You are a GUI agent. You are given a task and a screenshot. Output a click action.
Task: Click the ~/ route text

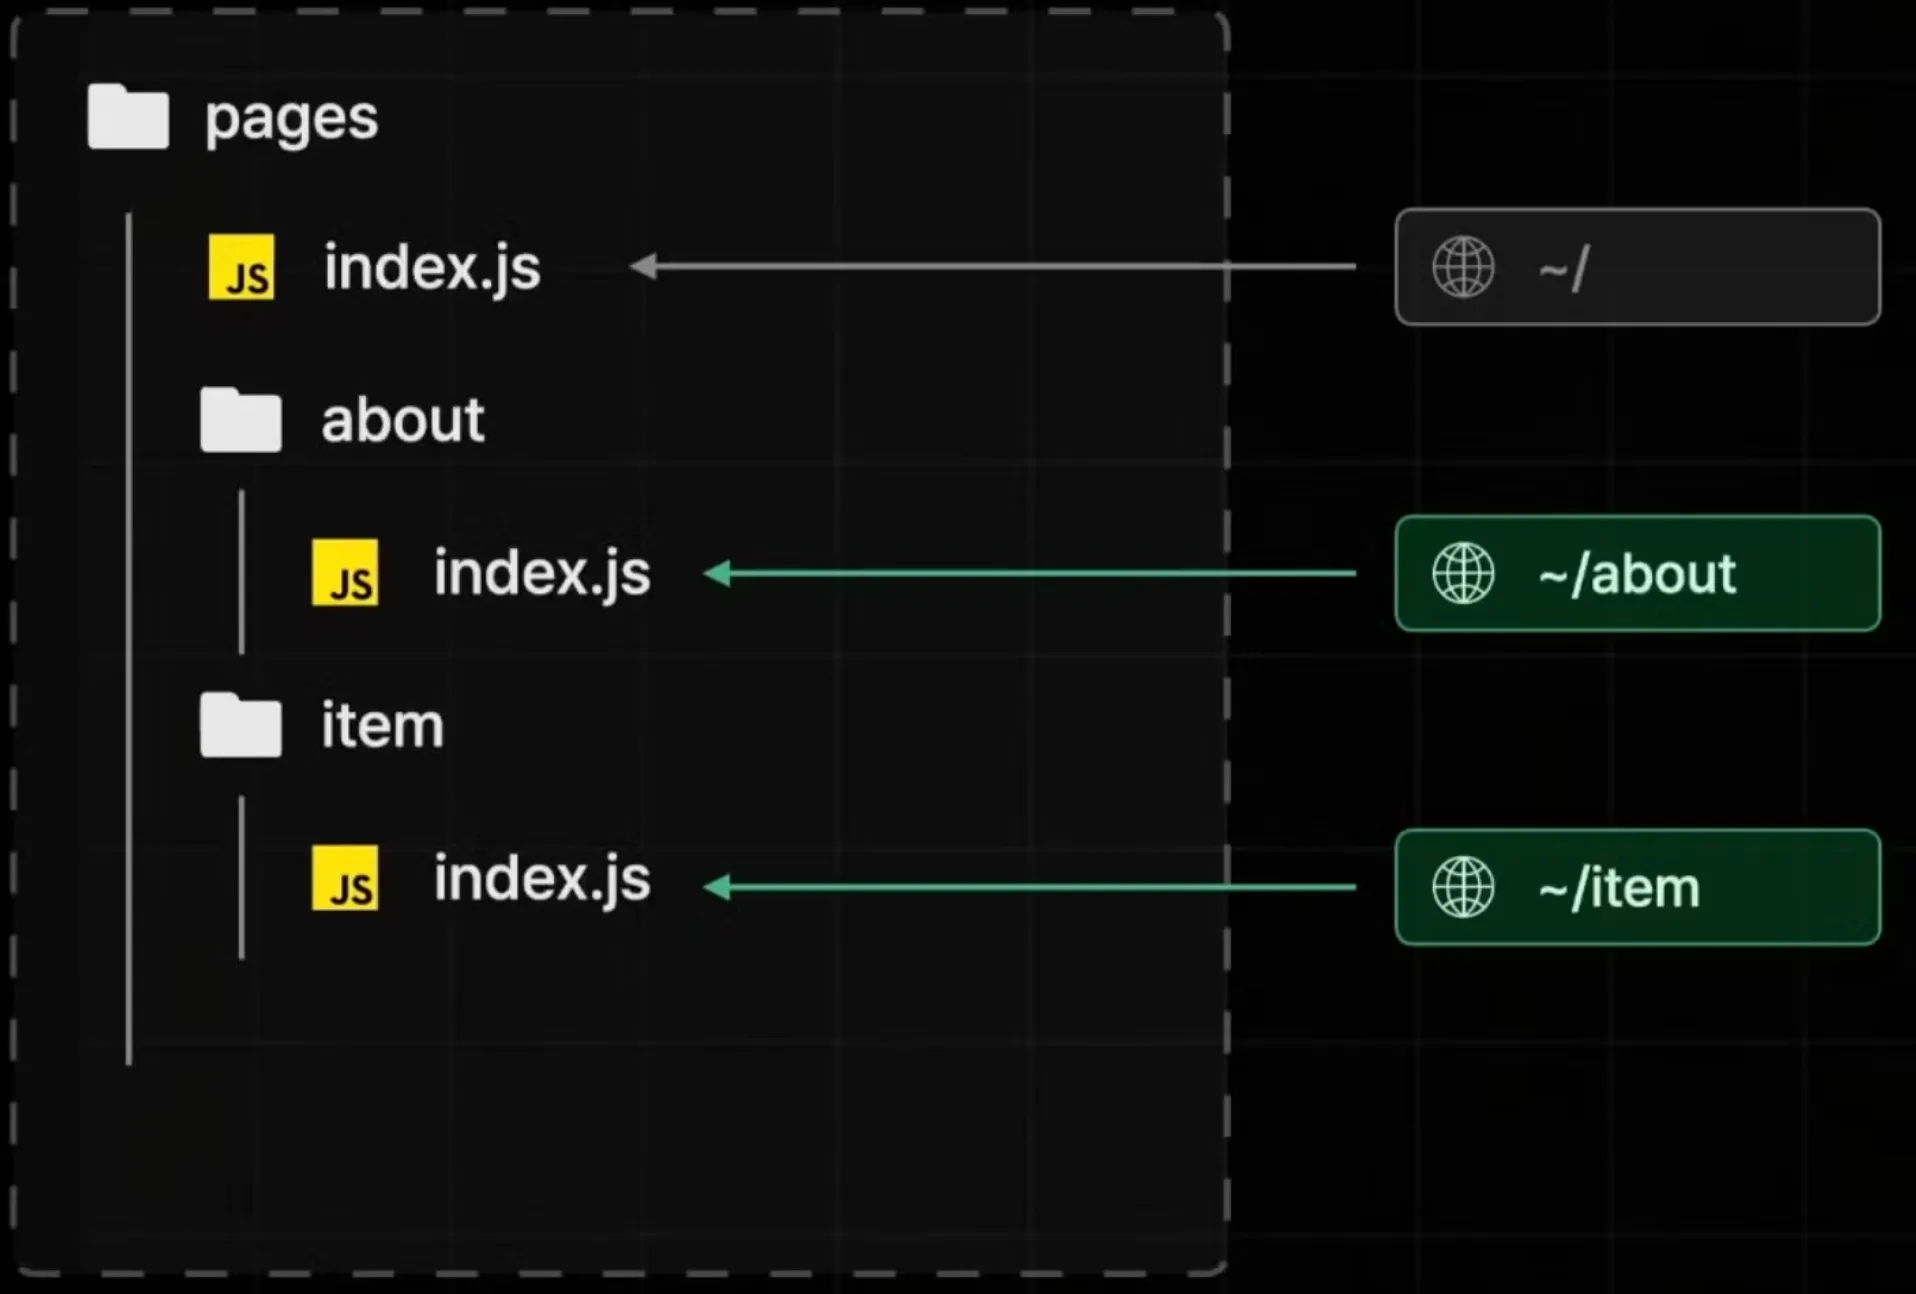click(1563, 268)
